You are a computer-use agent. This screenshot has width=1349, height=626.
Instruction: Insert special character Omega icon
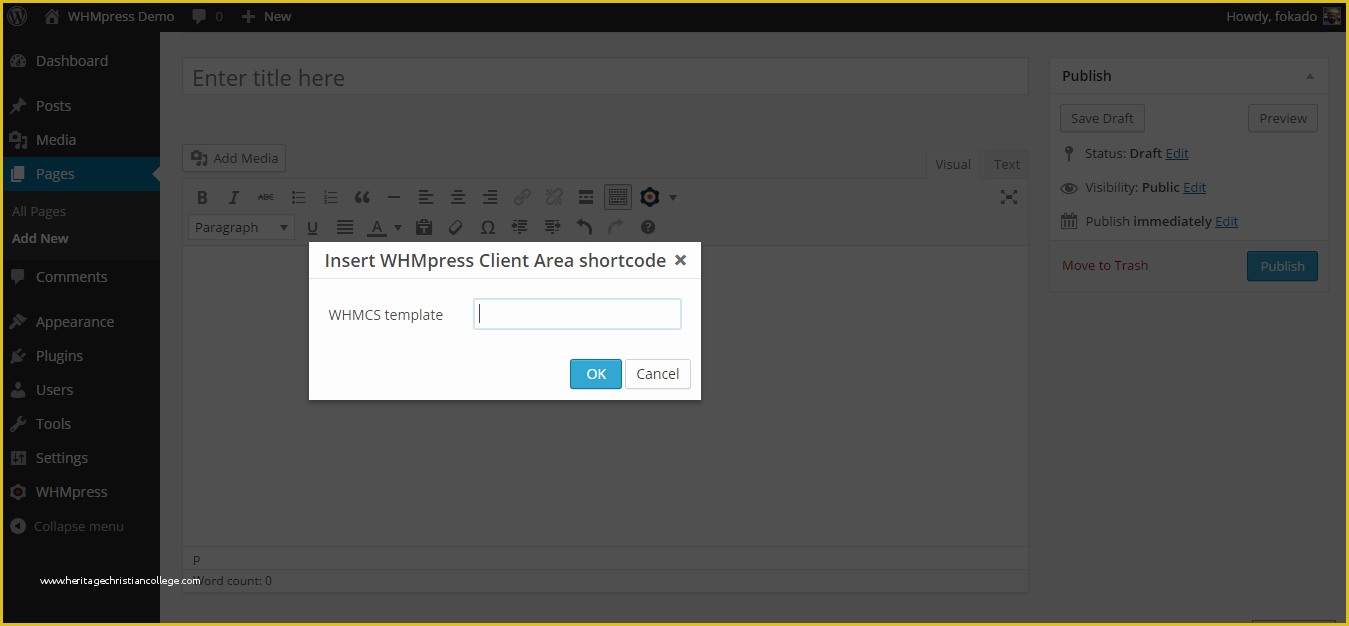(x=488, y=228)
